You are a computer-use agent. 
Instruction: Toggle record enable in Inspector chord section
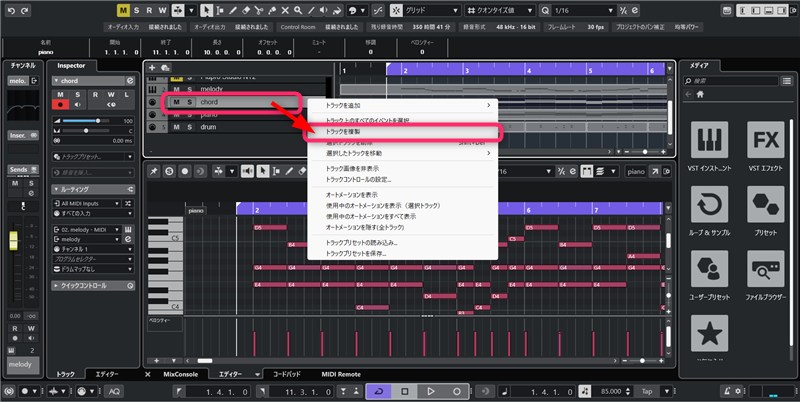(60, 105)
